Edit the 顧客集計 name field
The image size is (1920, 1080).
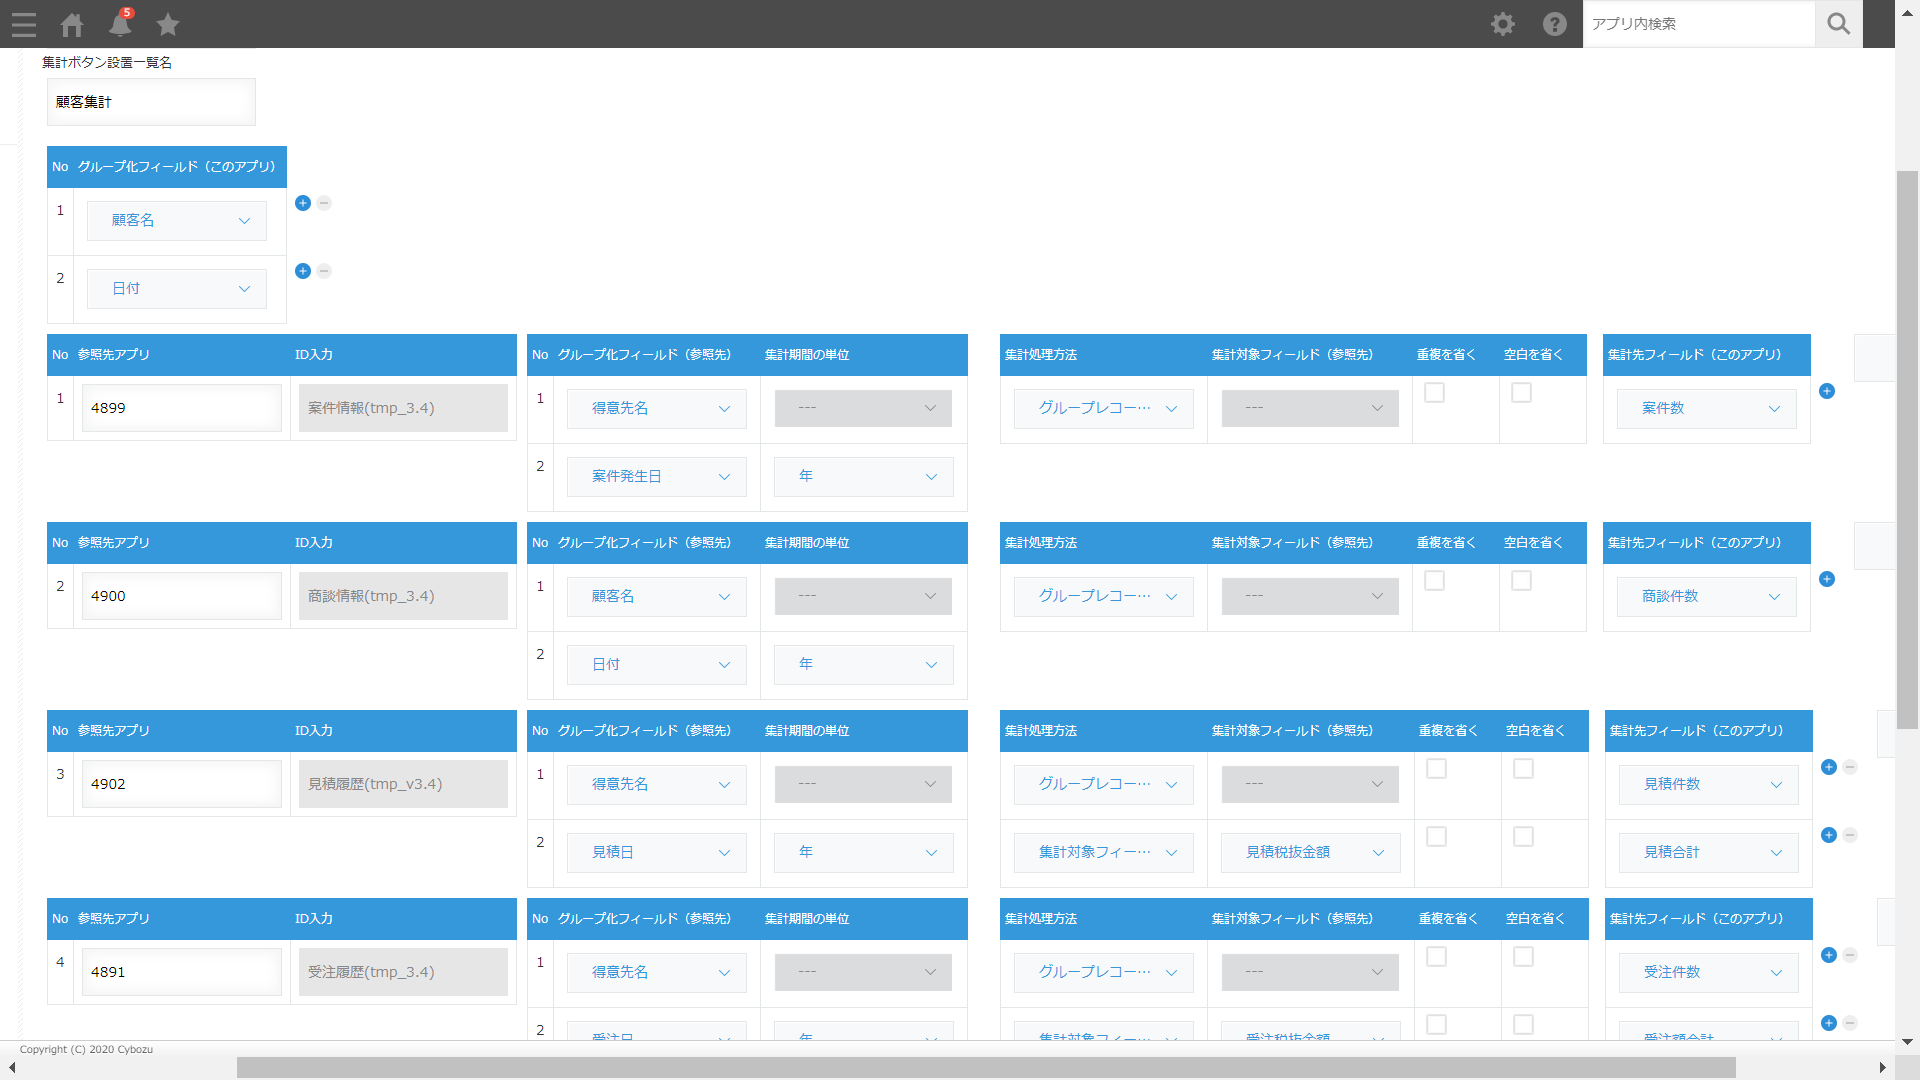point(151,102)
